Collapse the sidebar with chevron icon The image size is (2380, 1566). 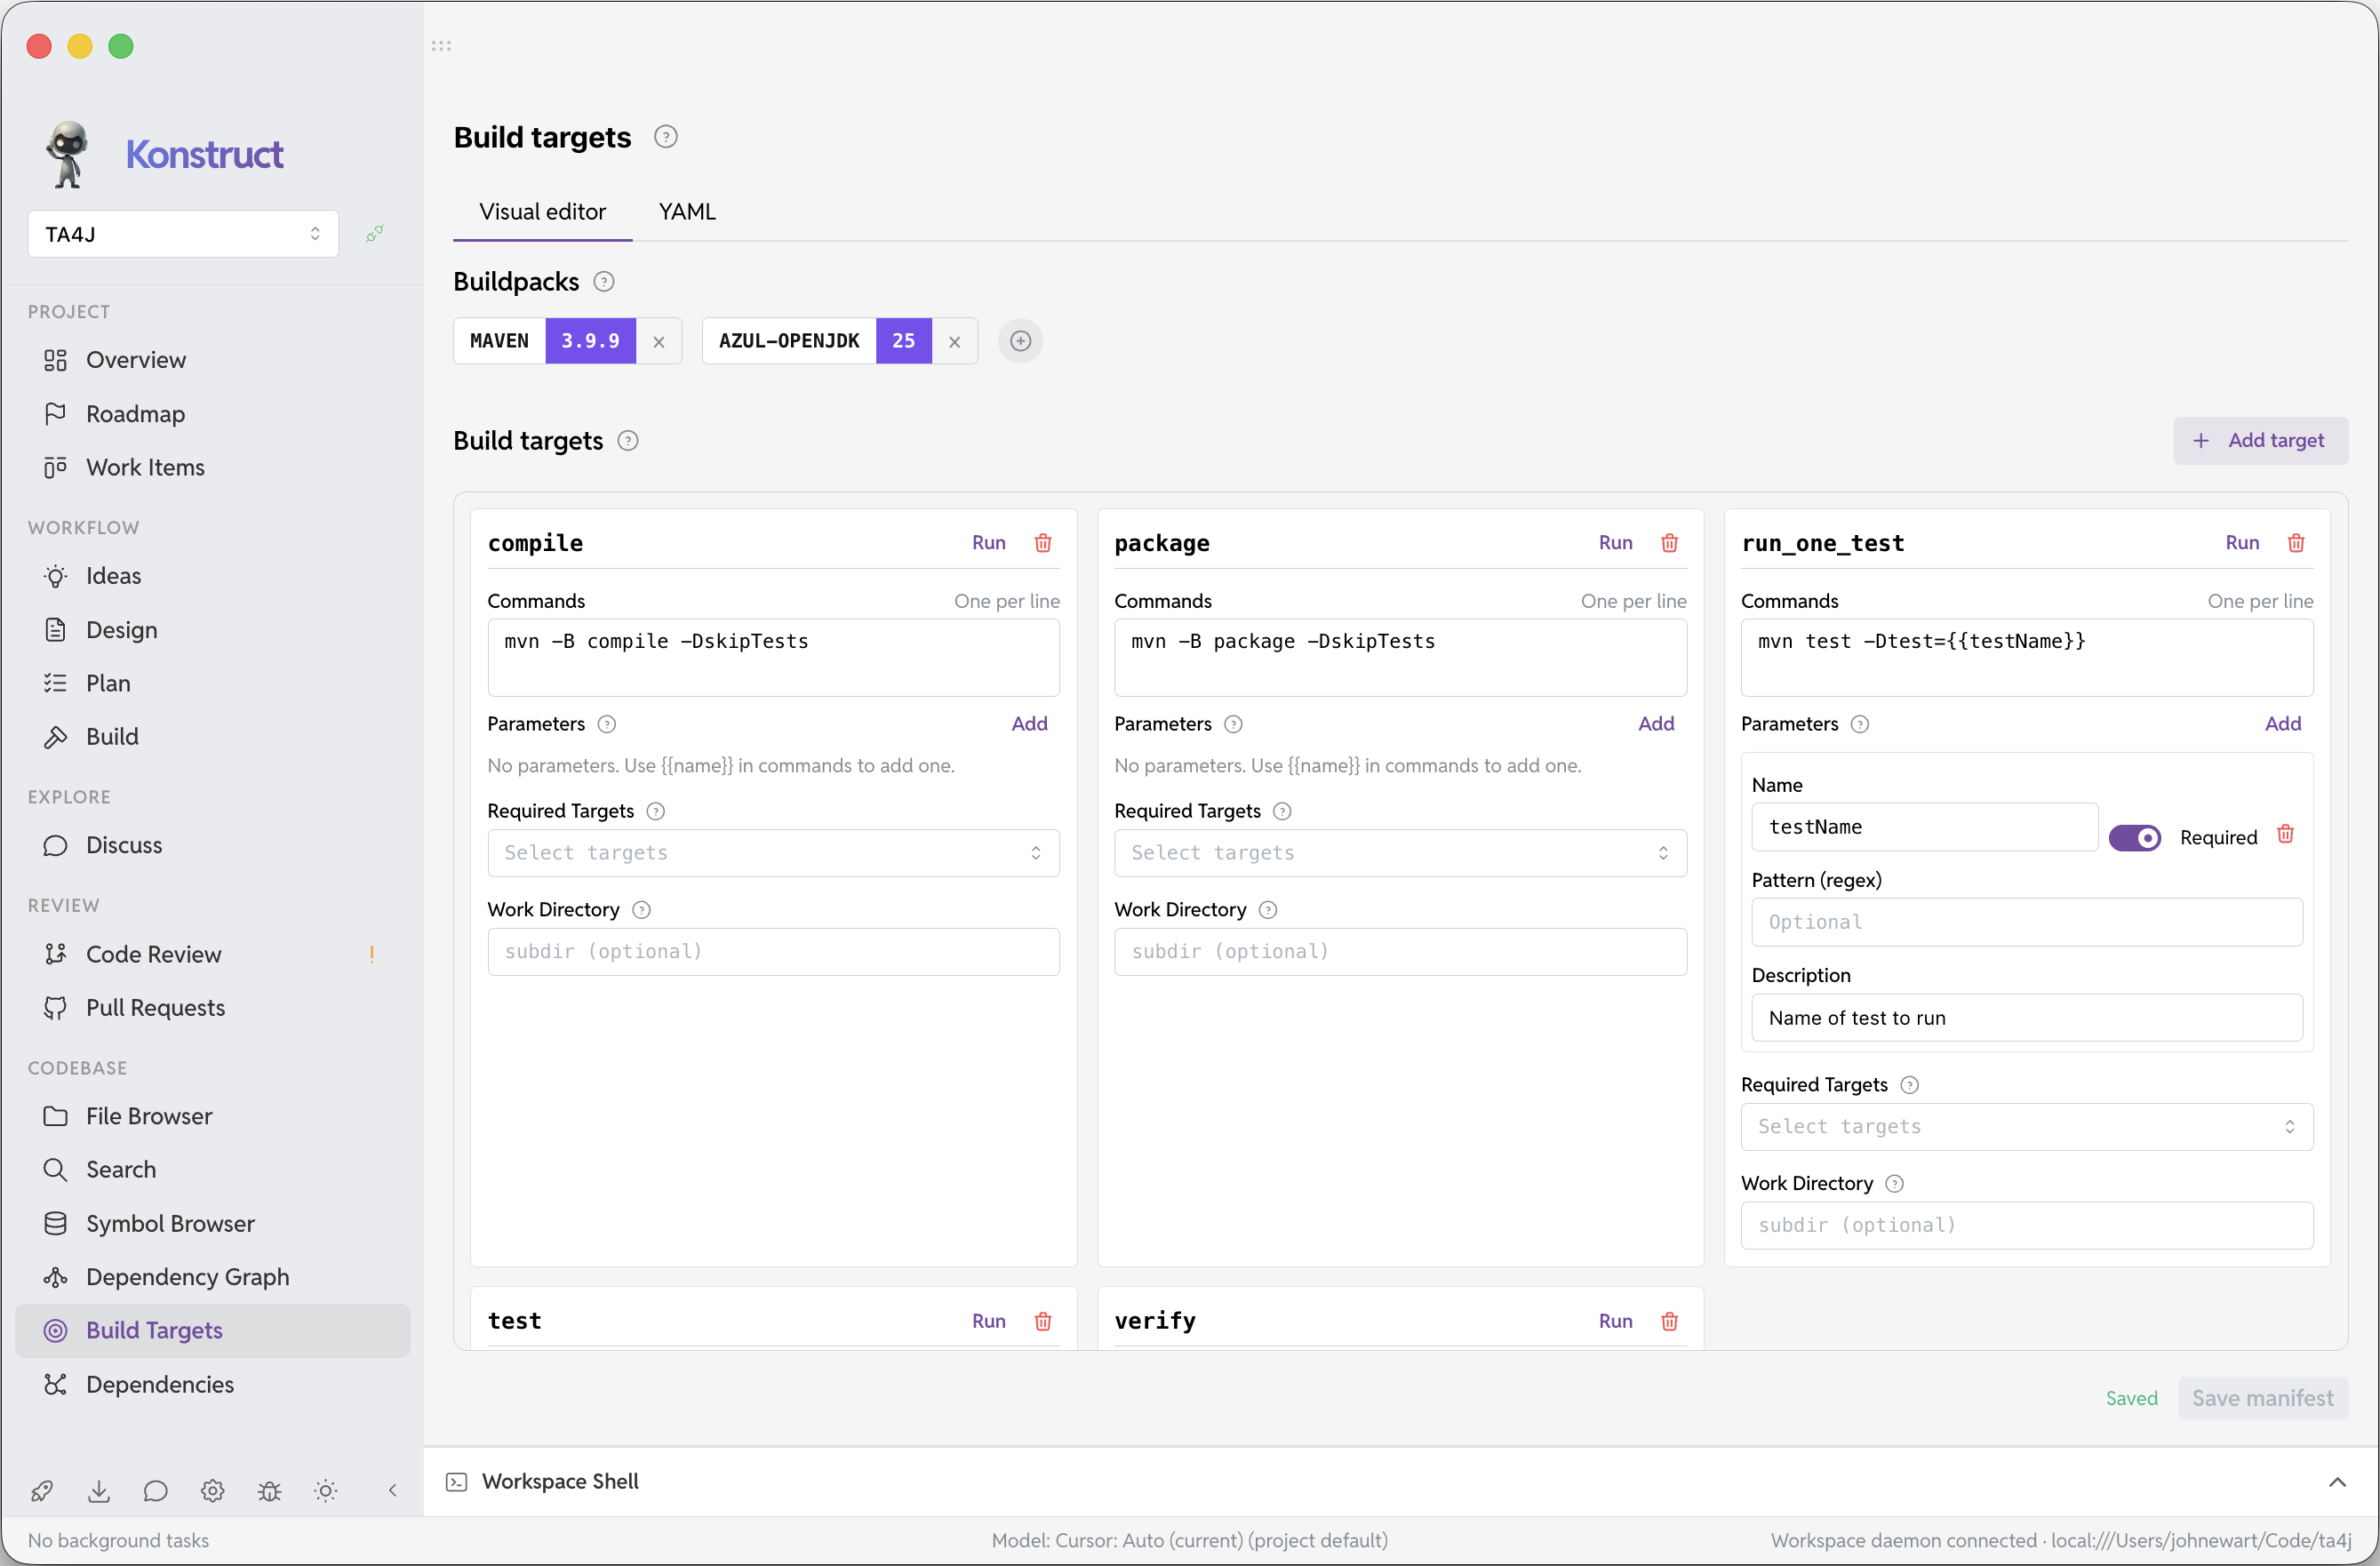393,1491
